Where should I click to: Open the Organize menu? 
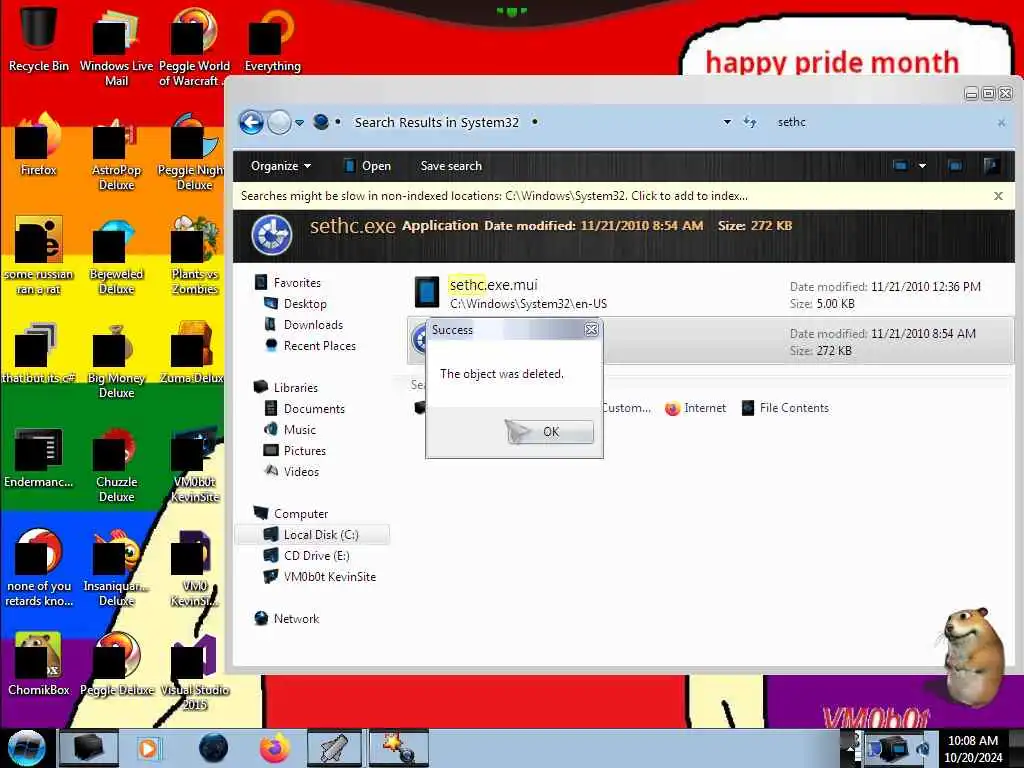[x=280, y=166]
